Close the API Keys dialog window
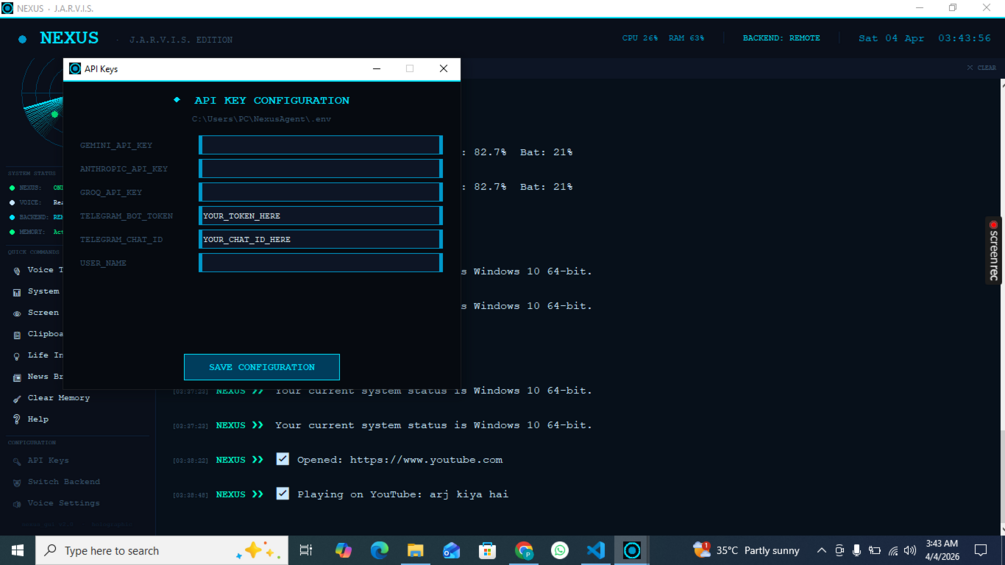 pos(444,69)
